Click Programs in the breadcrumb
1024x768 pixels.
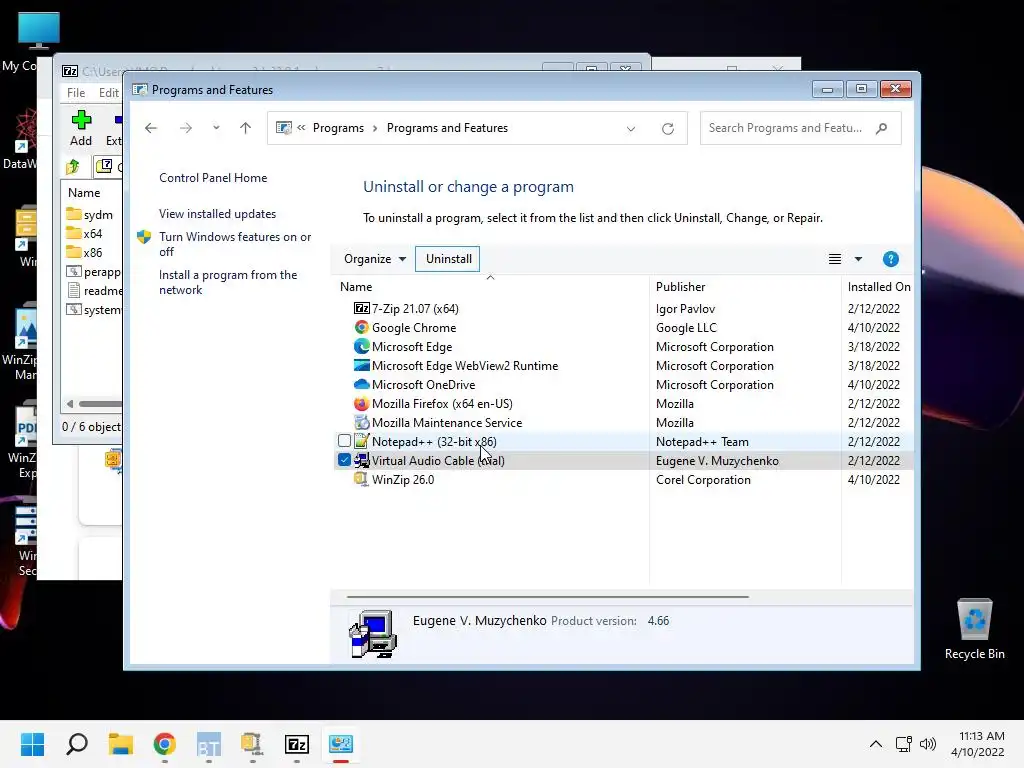[x=338, y=128]
